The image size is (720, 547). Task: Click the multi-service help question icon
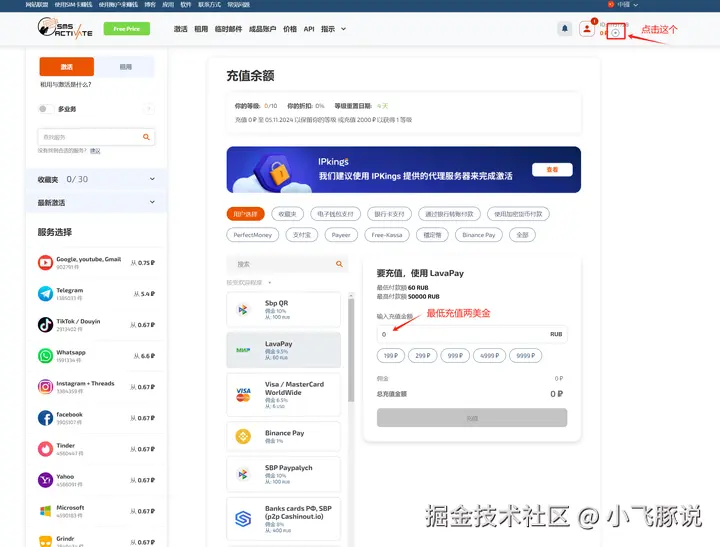[x=148, y=109]
